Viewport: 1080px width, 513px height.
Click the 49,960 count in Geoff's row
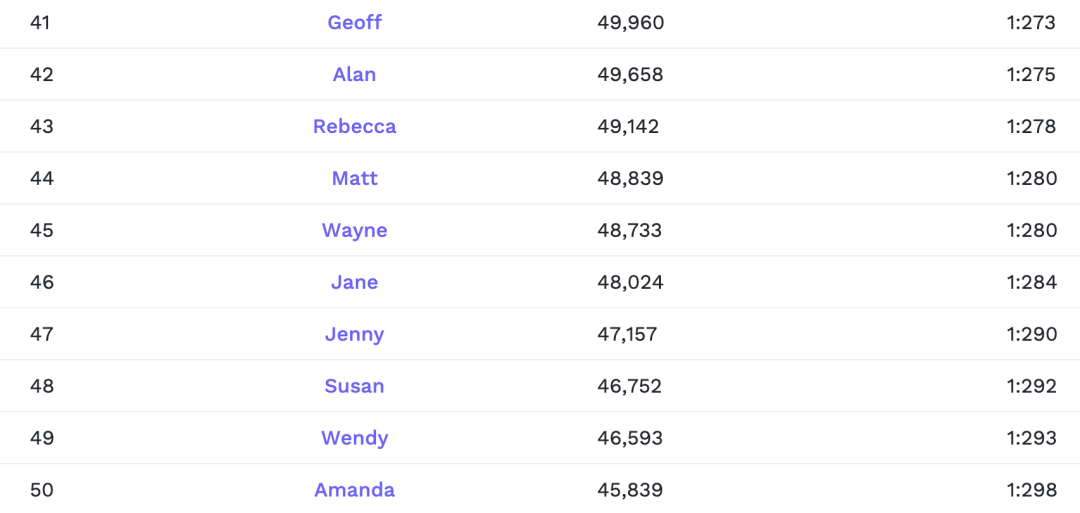point(630,22)
